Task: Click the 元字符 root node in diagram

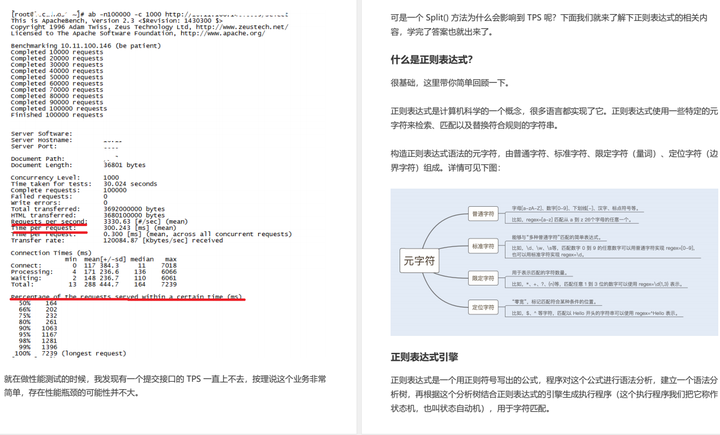Action: pos(419,260)
